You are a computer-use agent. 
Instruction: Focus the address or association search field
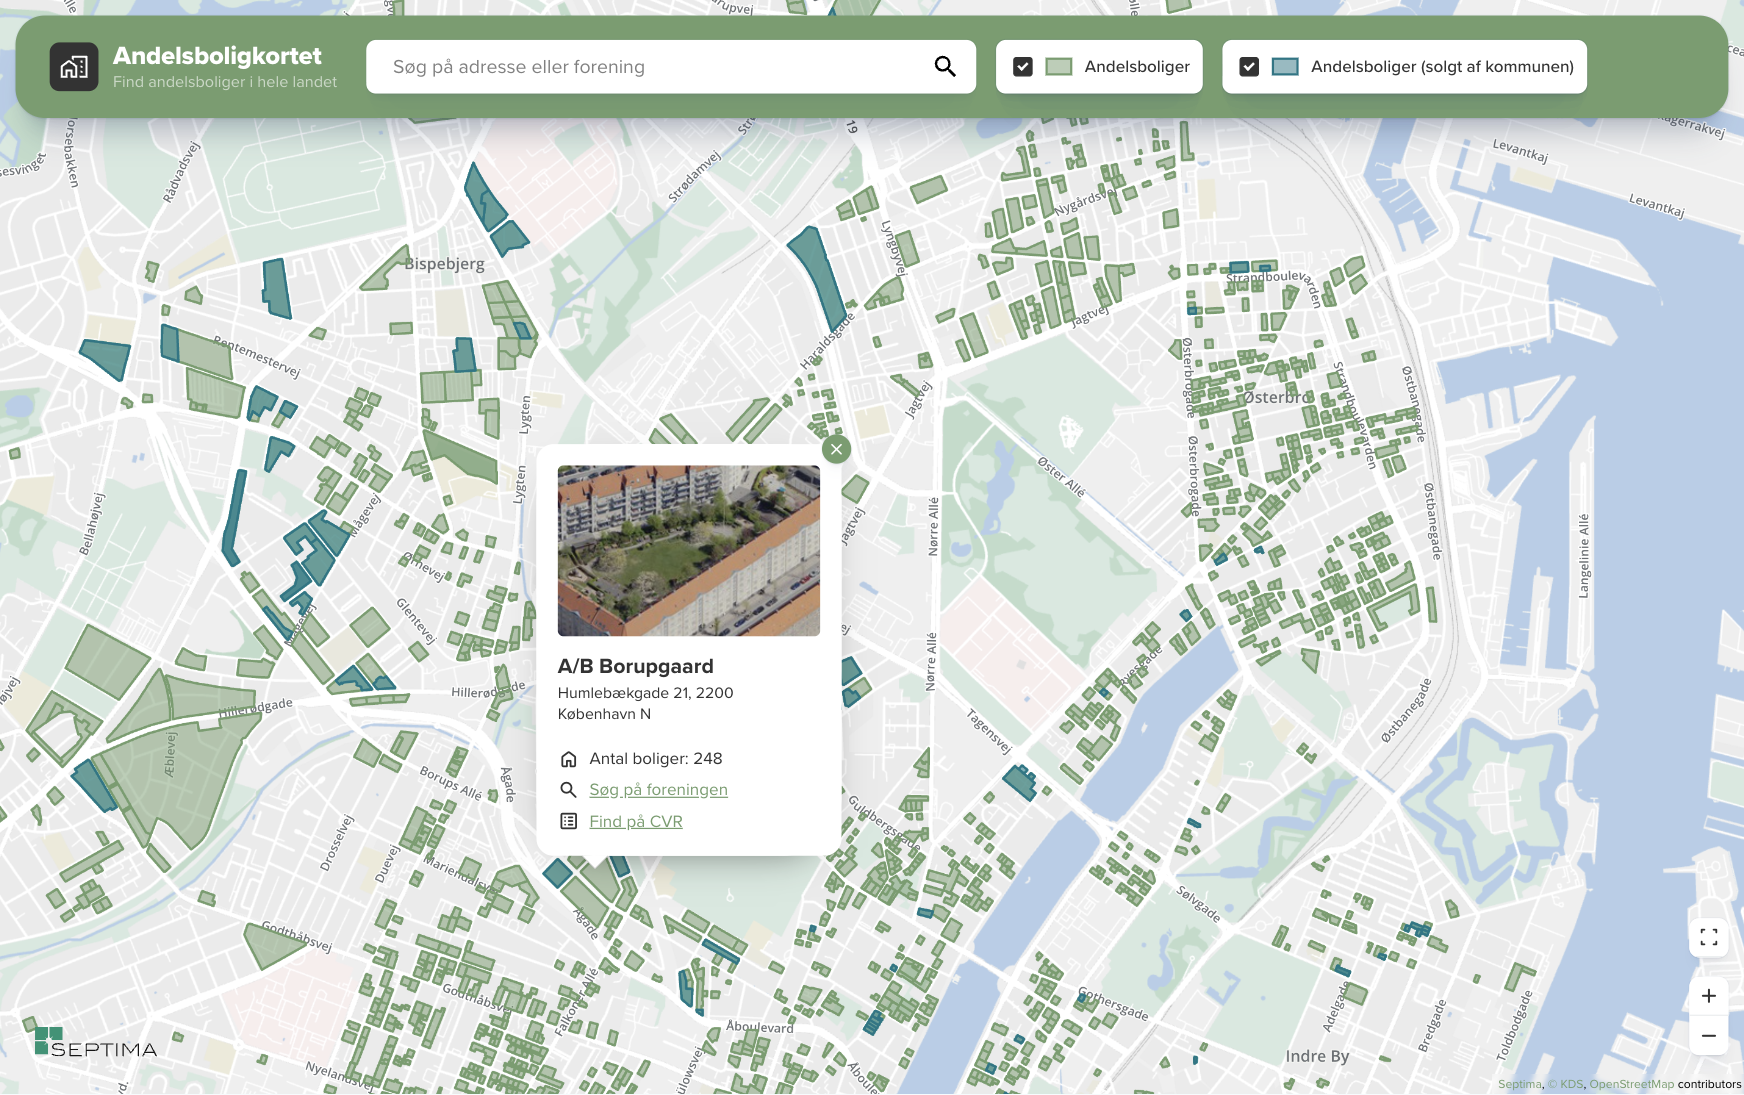650,67
